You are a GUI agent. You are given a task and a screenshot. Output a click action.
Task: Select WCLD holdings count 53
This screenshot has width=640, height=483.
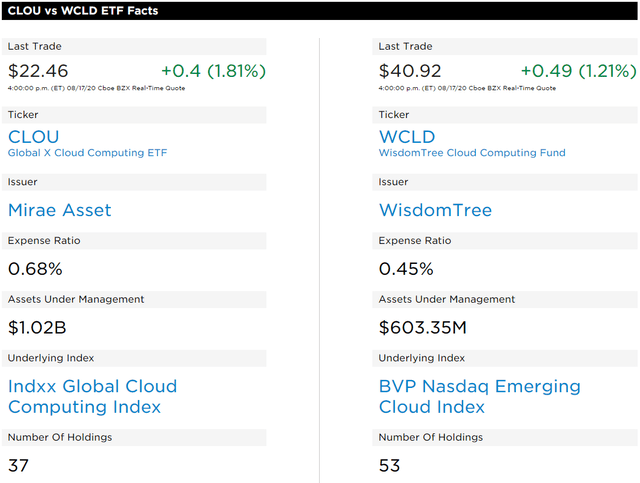click(389, 465)
